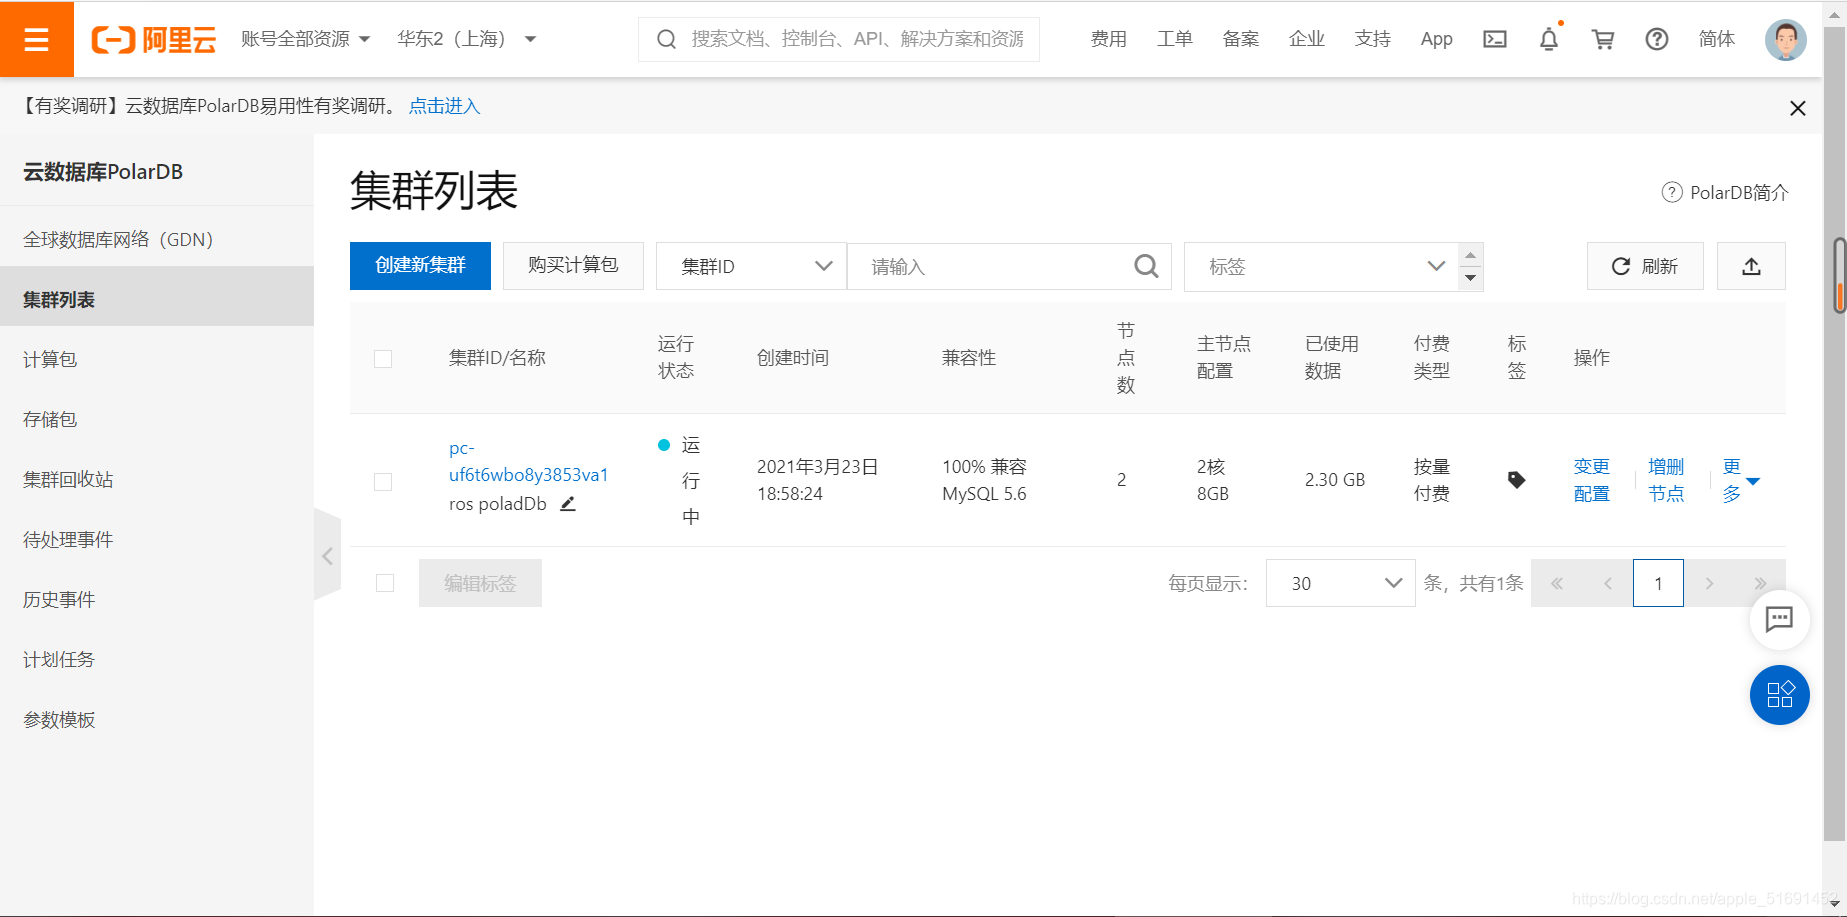The image size is (1847, 917).
Task: Open 存储包 in the sidebar
Action: [157, 419]
